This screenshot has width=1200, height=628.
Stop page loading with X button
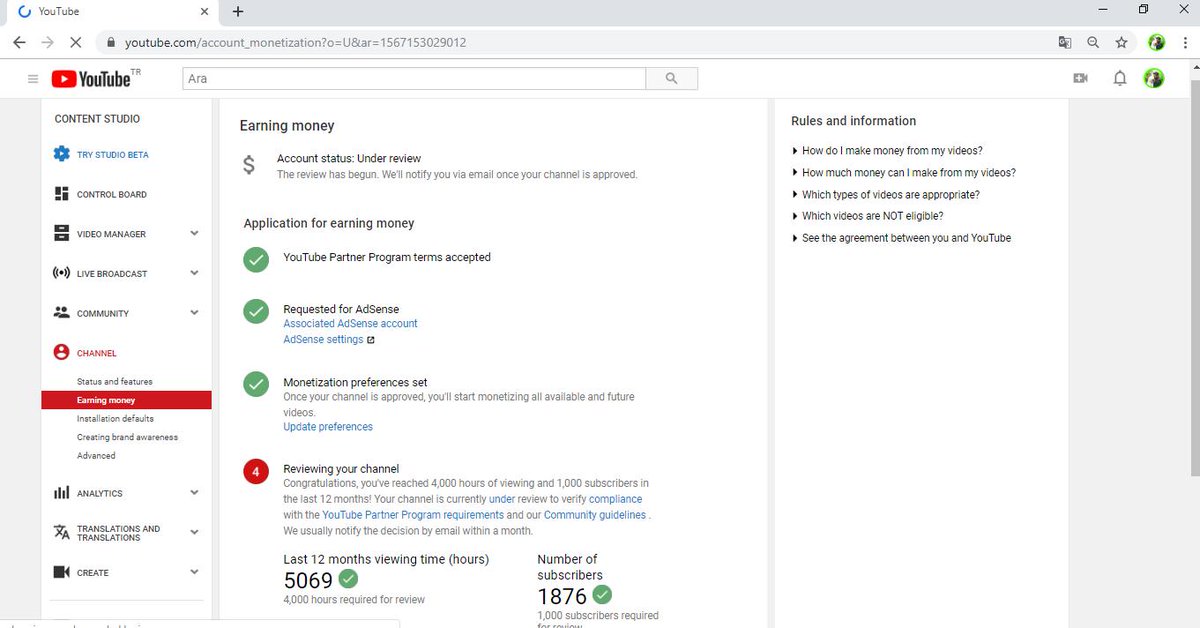77,43
